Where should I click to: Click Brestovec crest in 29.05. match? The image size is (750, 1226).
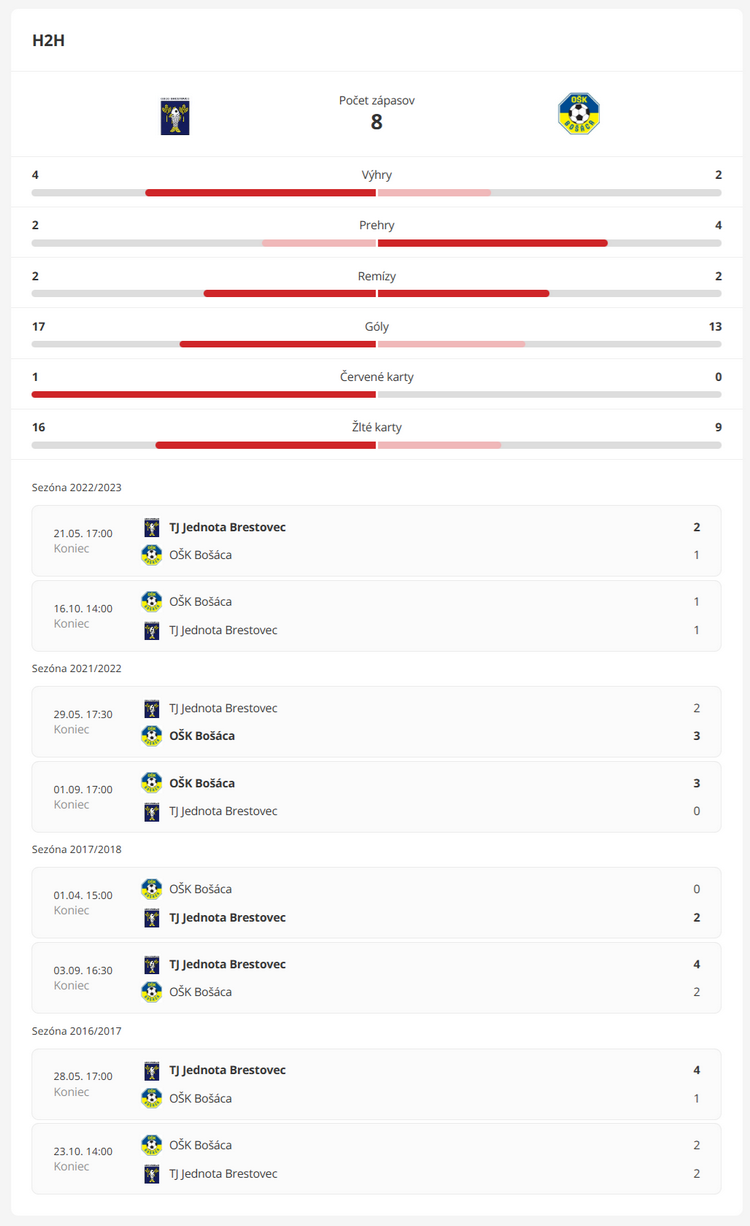click(x=152, y=708)
